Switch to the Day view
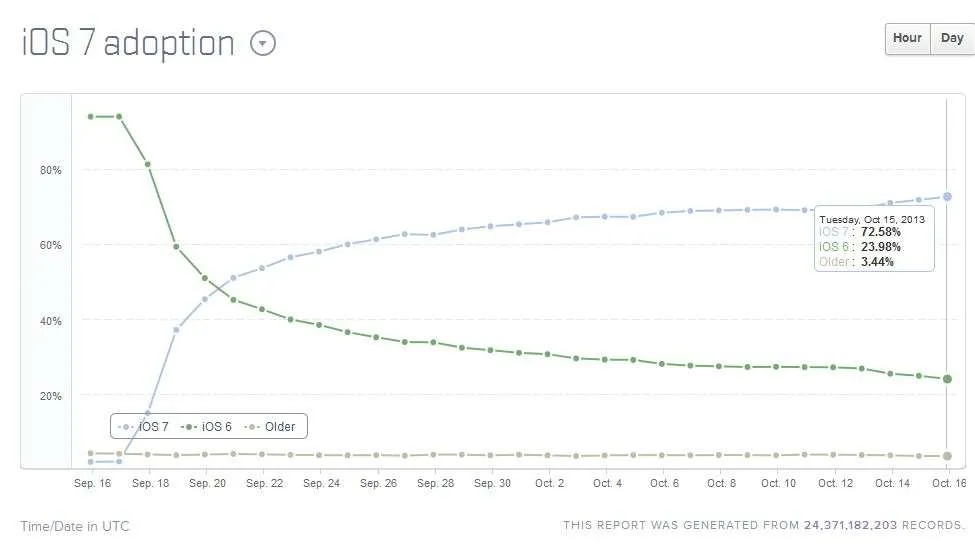This screenshot has width=975, height=555. 952,39
